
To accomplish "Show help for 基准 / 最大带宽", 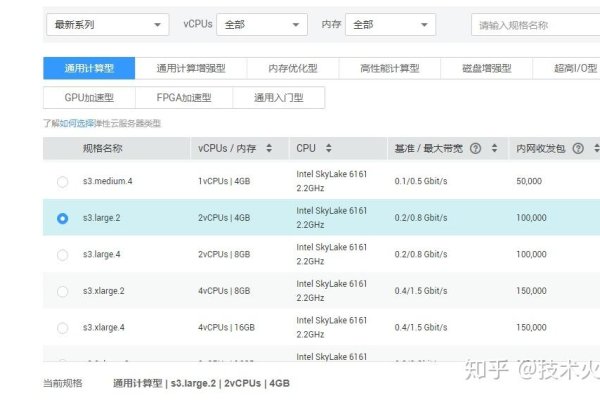I will (475, 148).
